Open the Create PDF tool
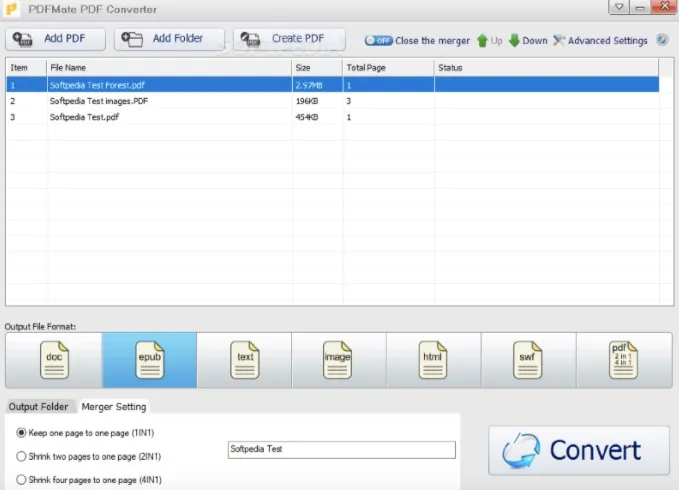This screenshot has width=679, height=490. (x=289, y=39)
